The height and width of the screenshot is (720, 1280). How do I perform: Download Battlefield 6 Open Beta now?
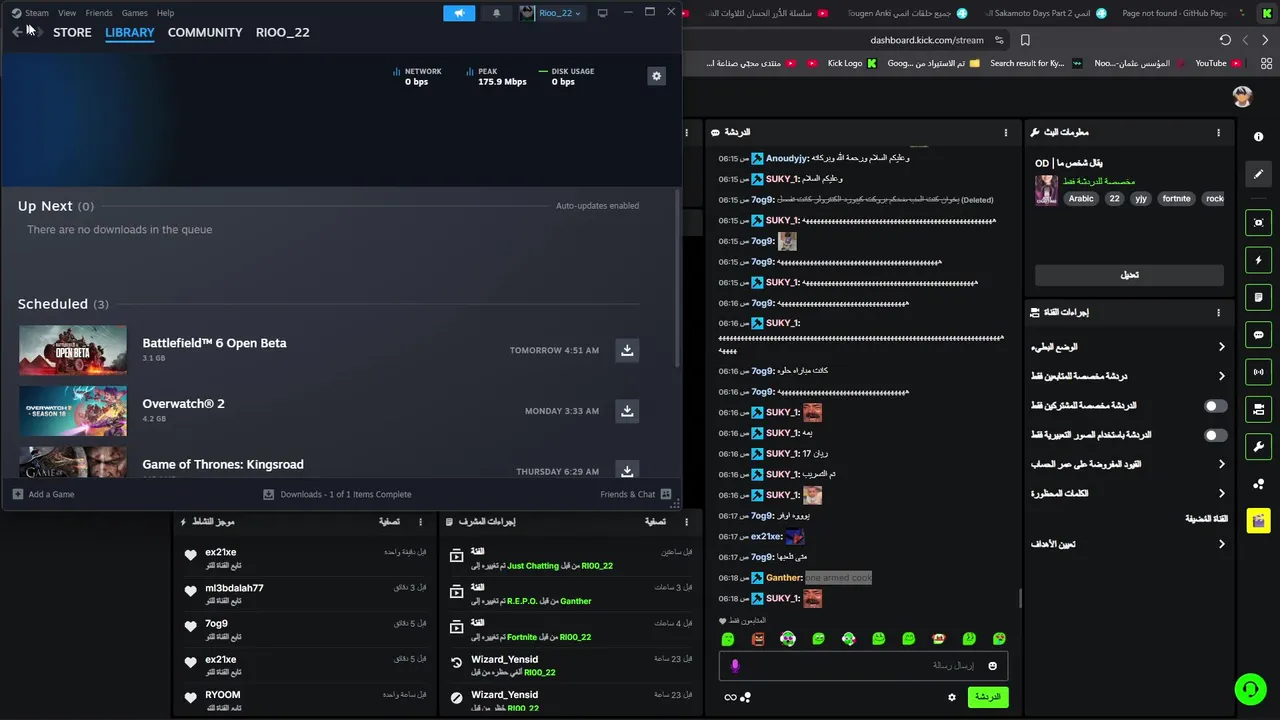[627, 350]
